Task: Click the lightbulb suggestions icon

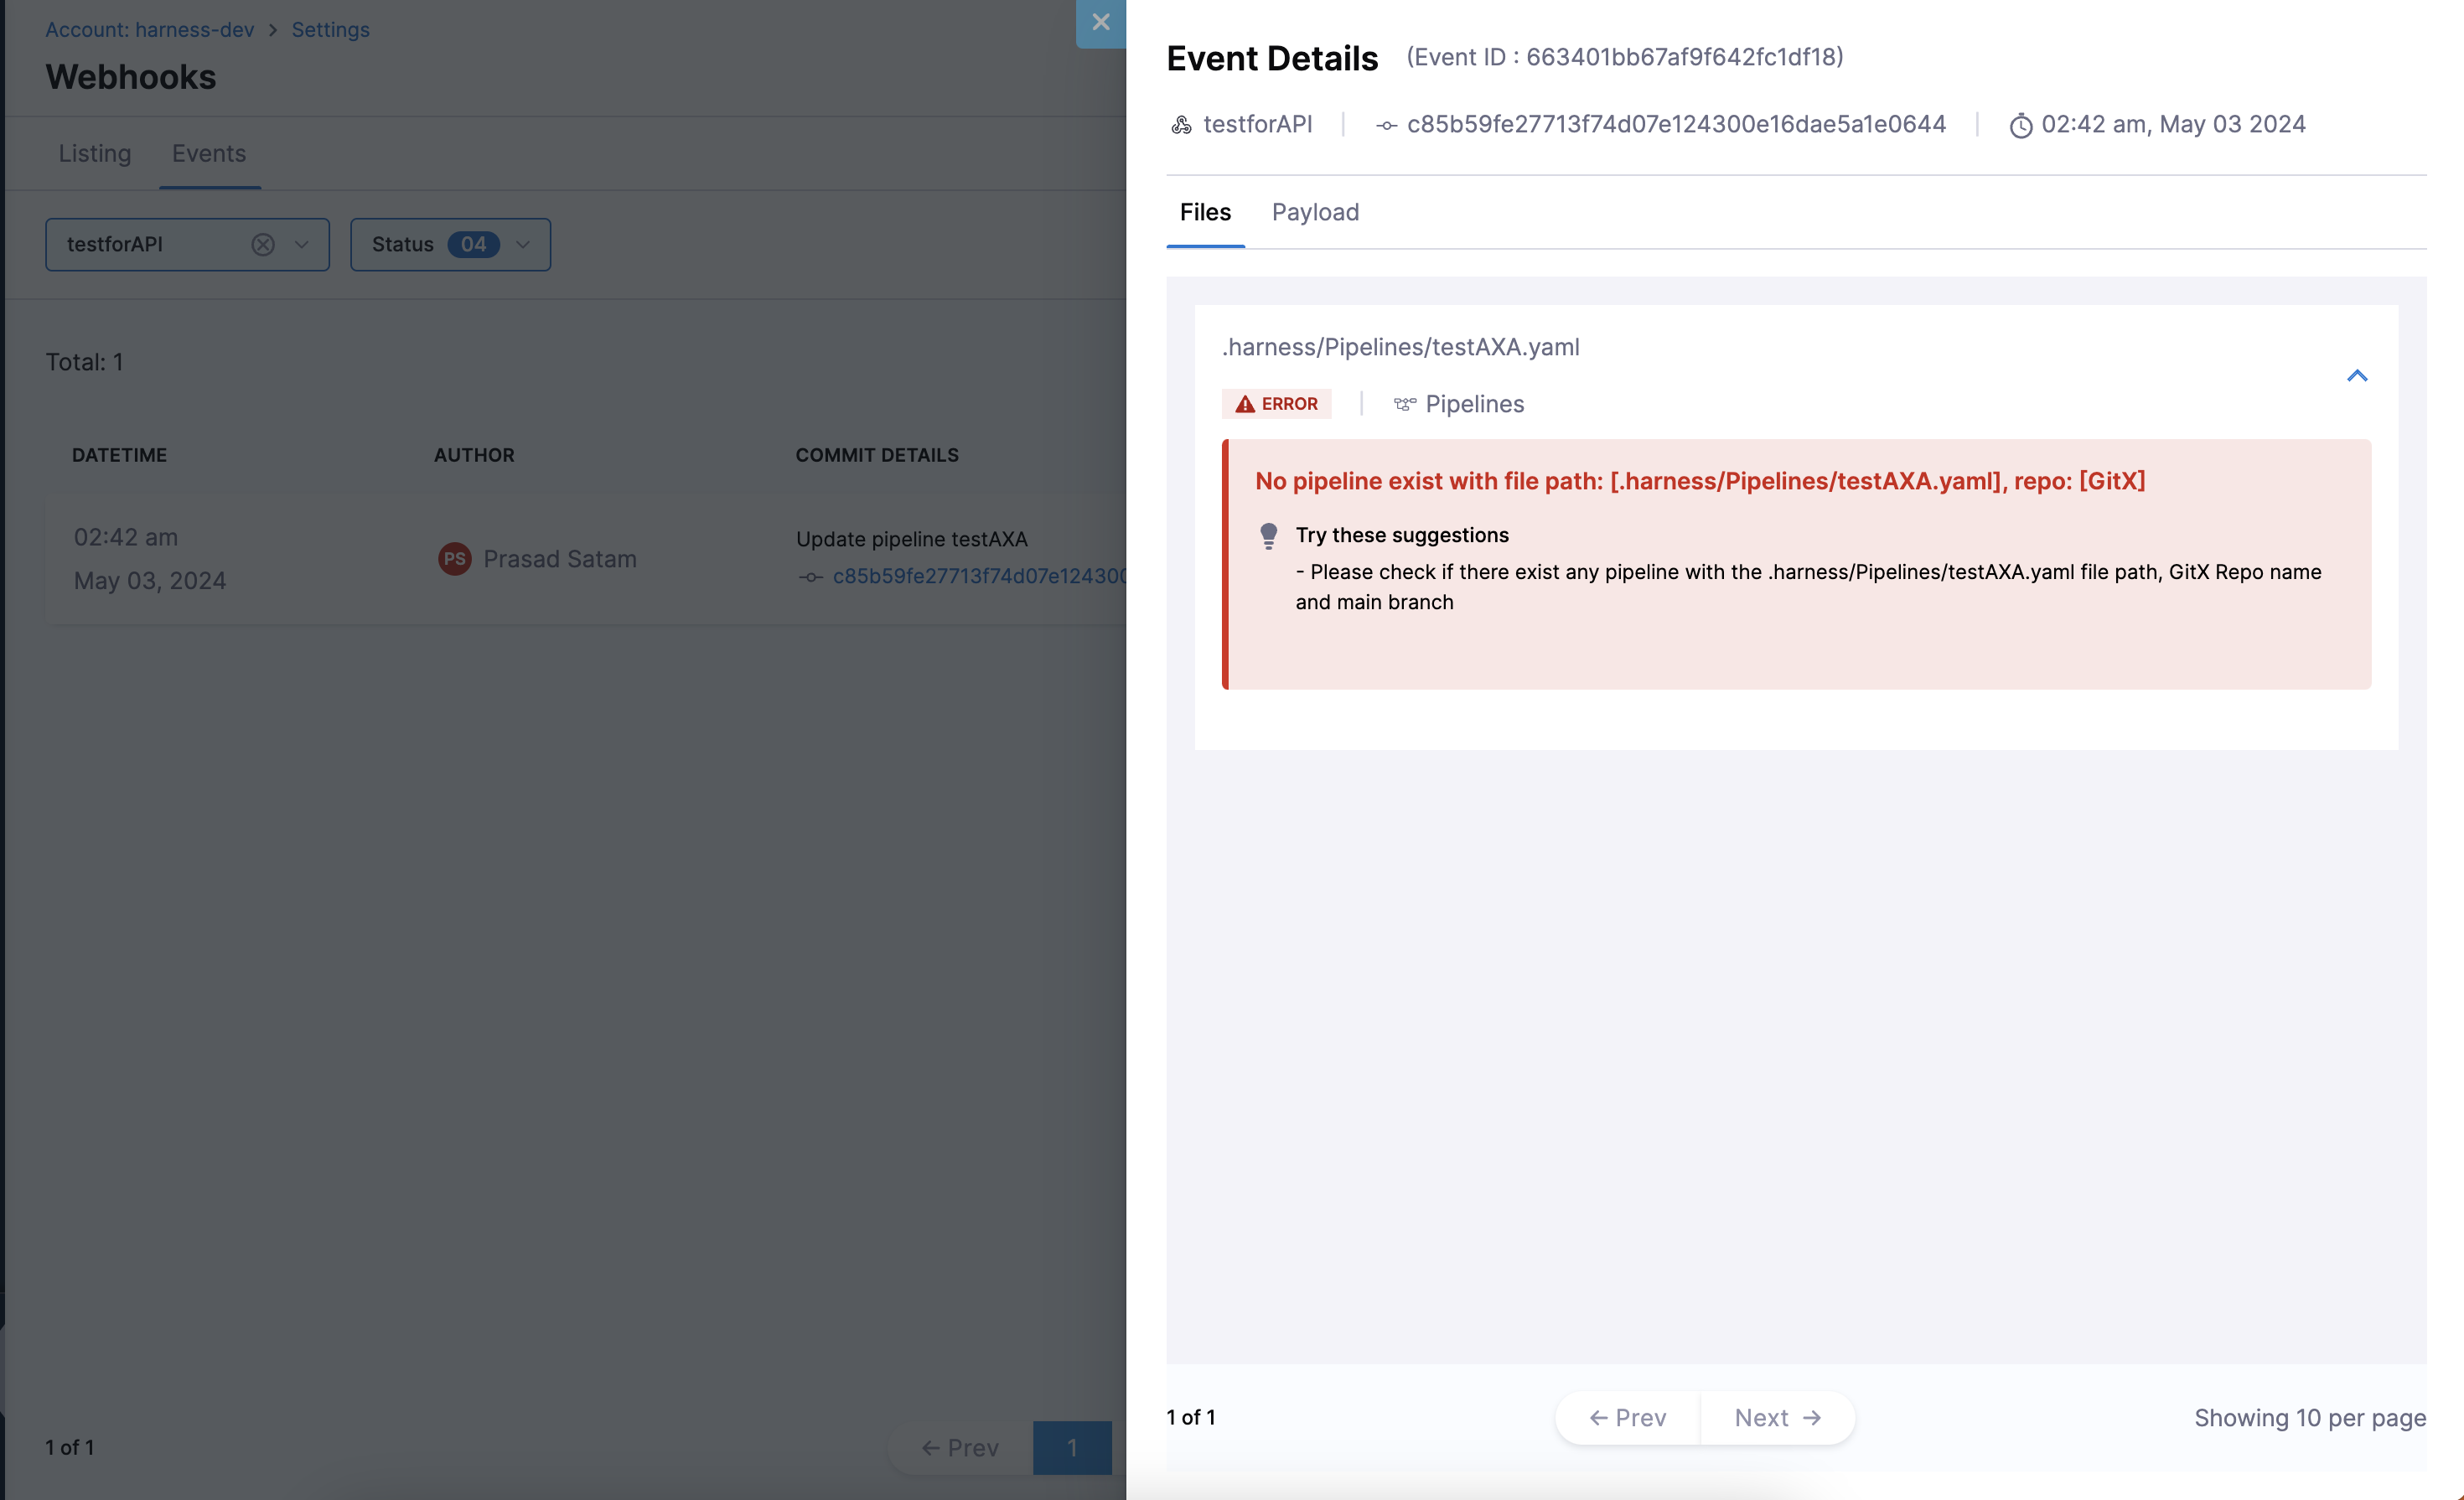Action: click(1268, 536)
